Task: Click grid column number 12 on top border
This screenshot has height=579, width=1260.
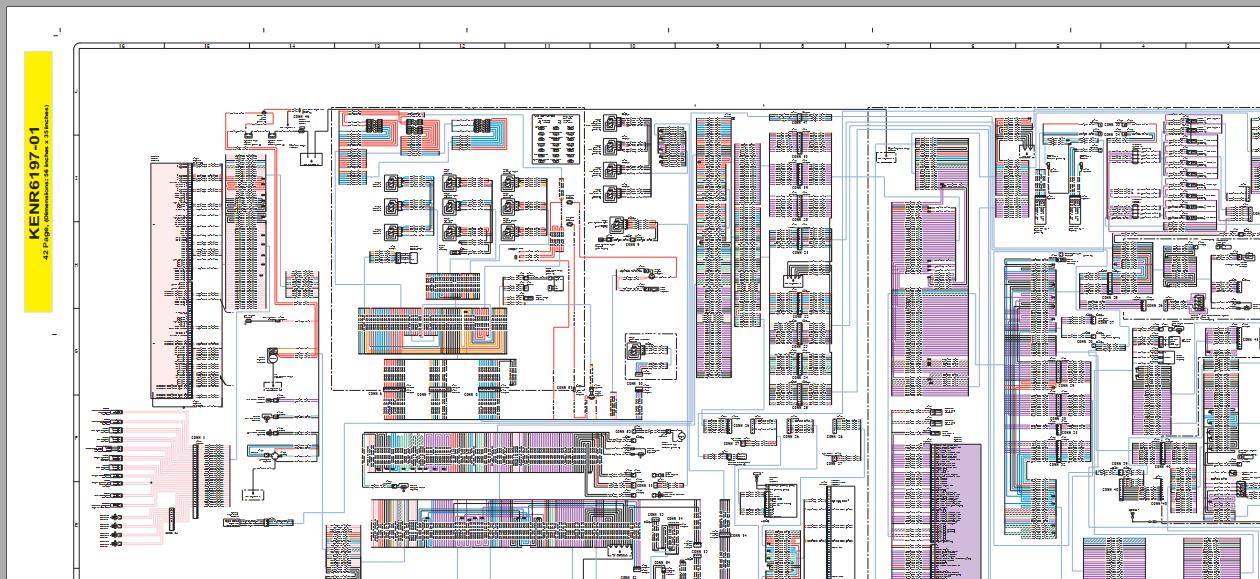Action: coord(462,46)
